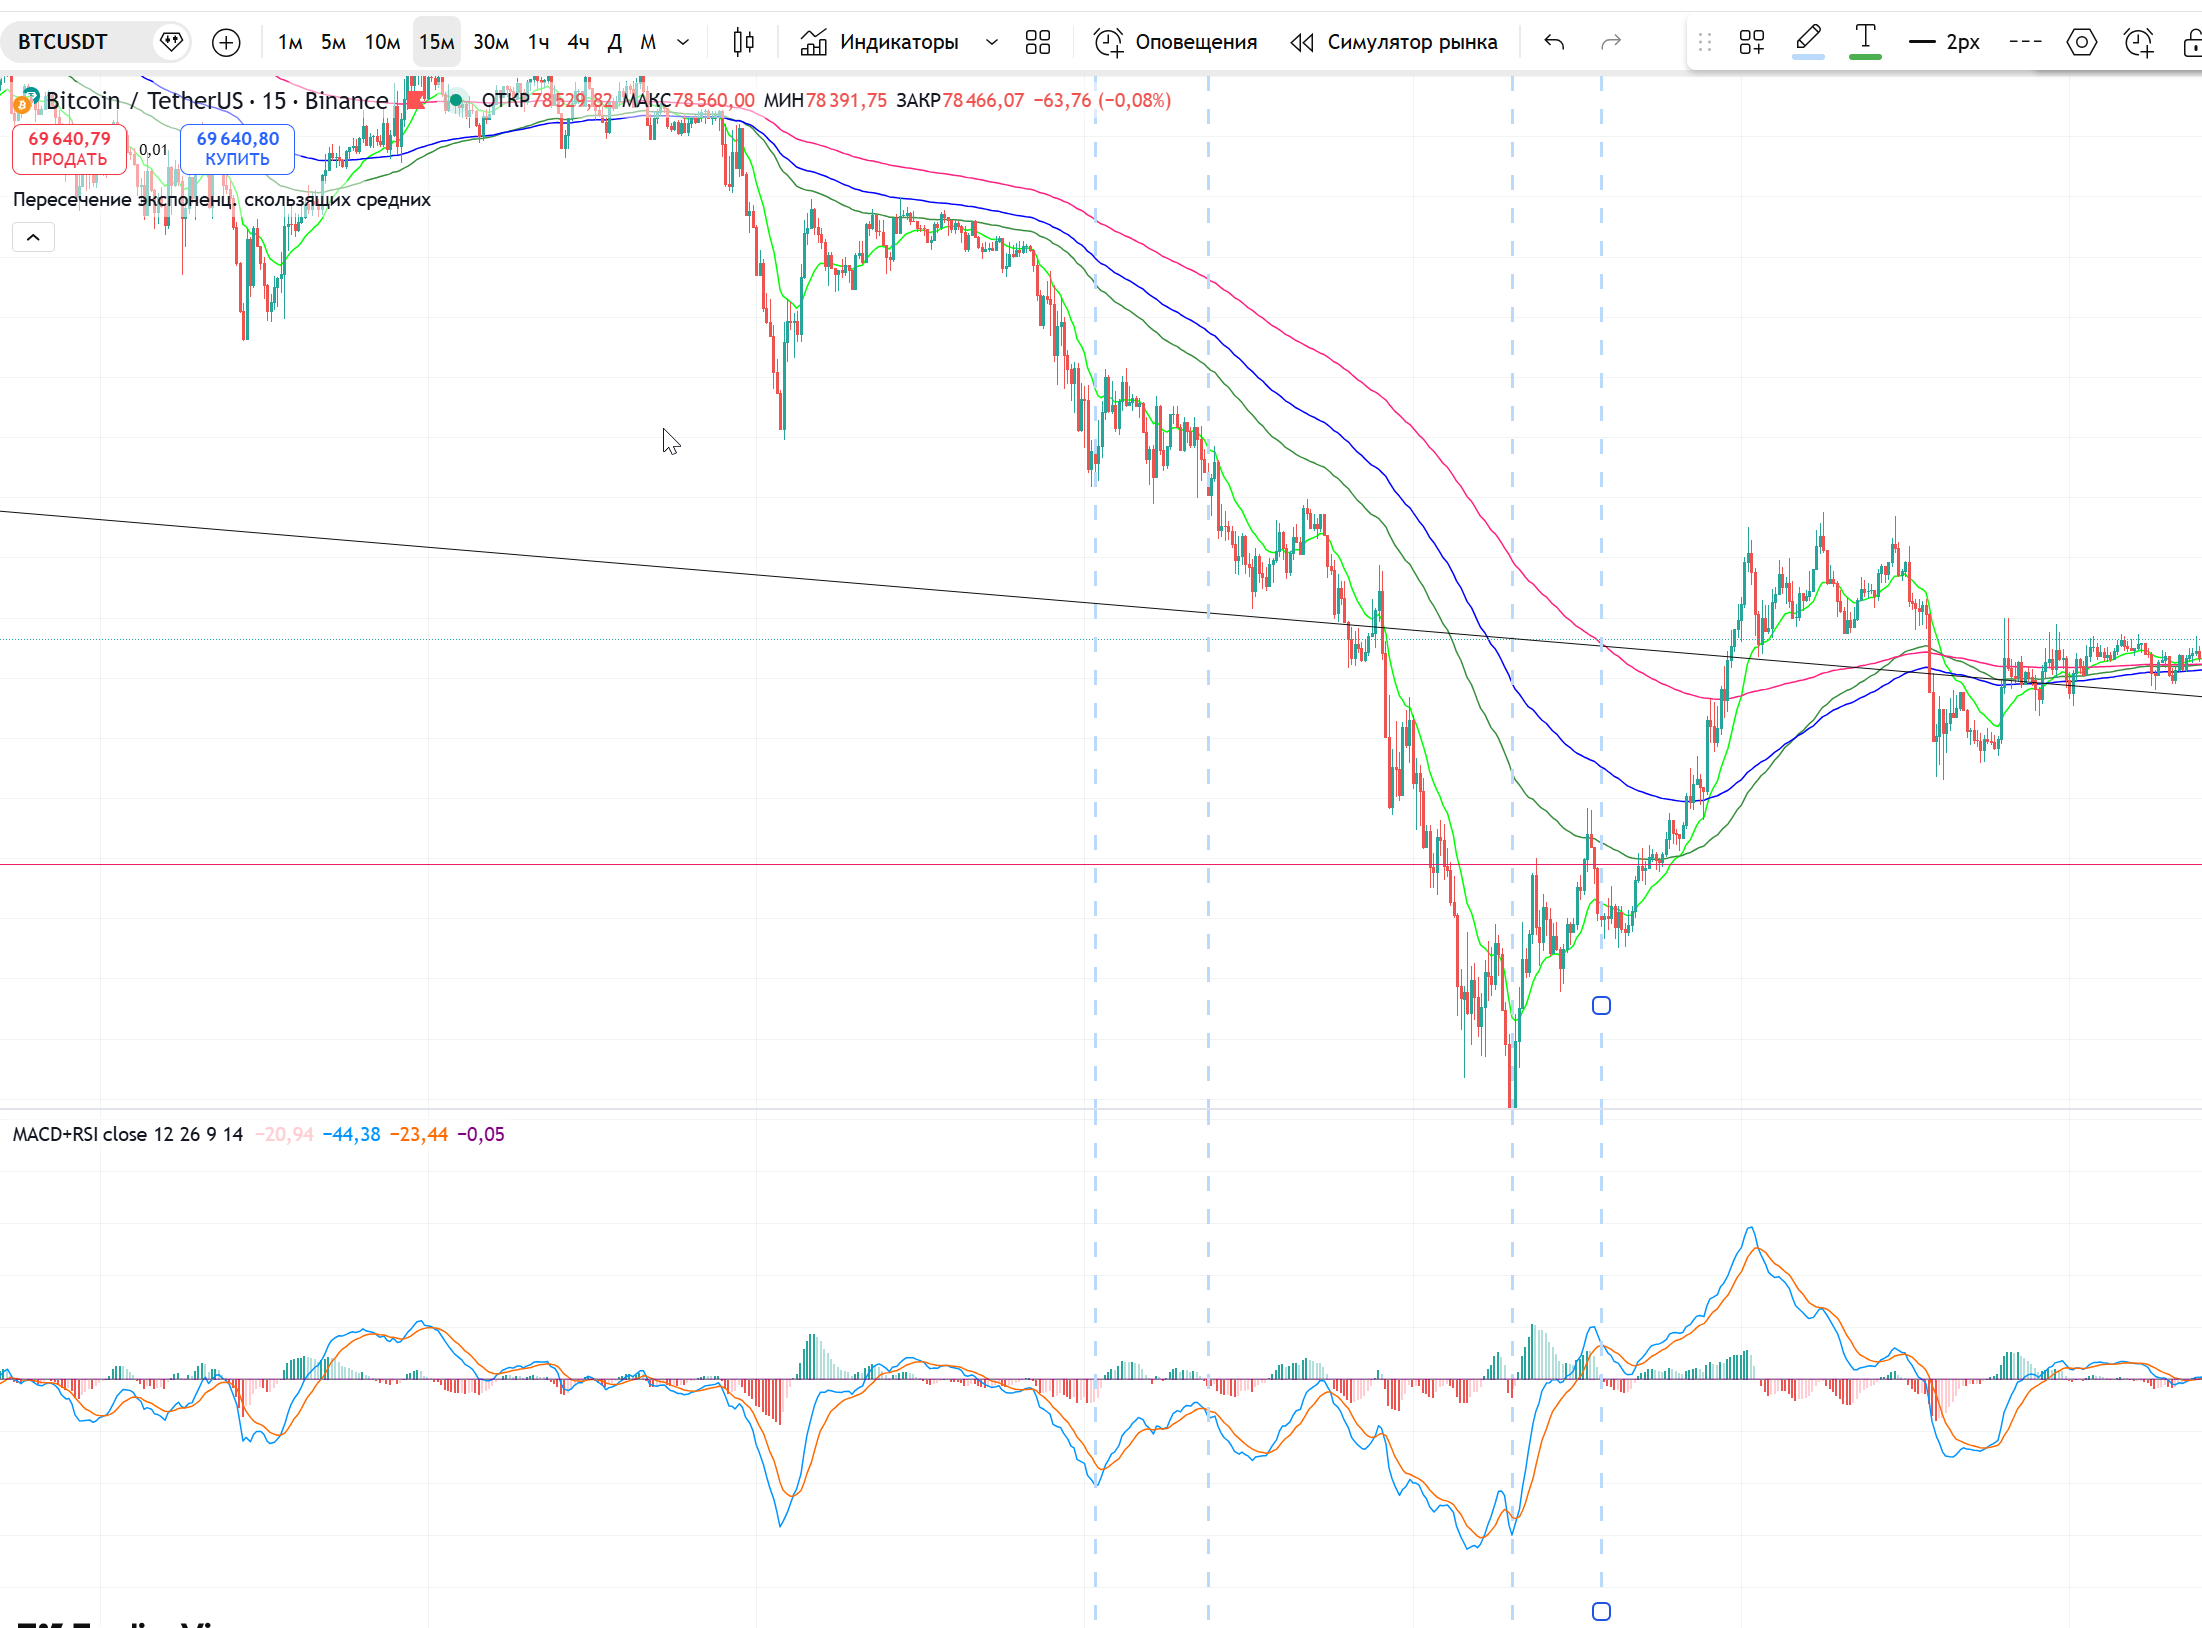
Task: Open drawing settings hexagon icon
Action: pos(2081,42)
